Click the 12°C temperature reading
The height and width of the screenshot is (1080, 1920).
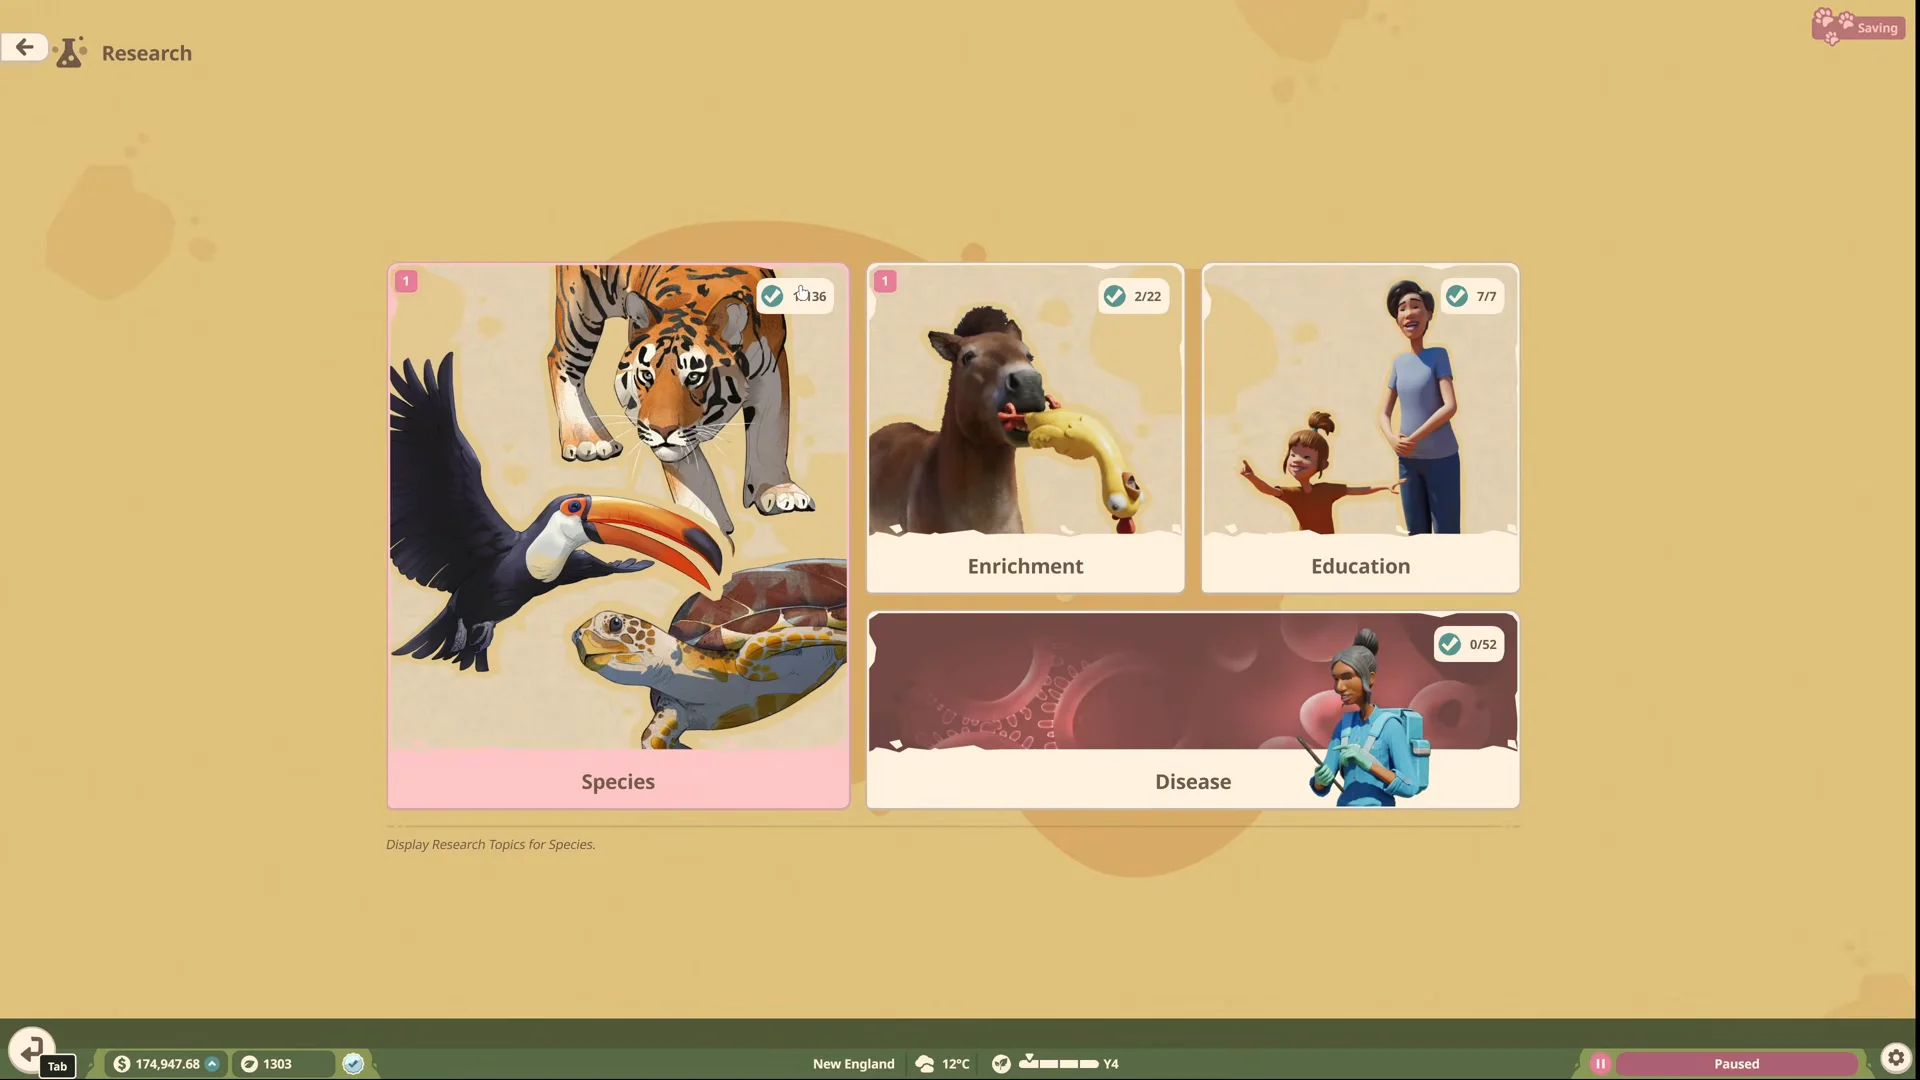pyautogui.click(x=955, y=1064)
